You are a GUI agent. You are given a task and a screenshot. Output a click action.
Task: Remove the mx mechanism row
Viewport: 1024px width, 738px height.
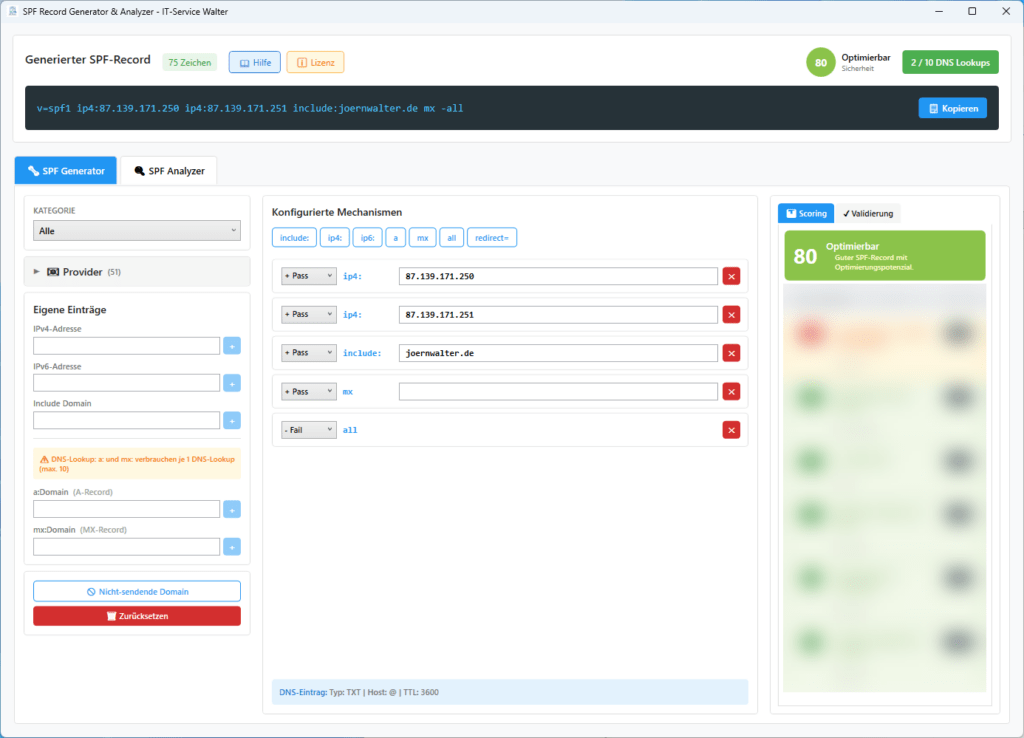731,392
